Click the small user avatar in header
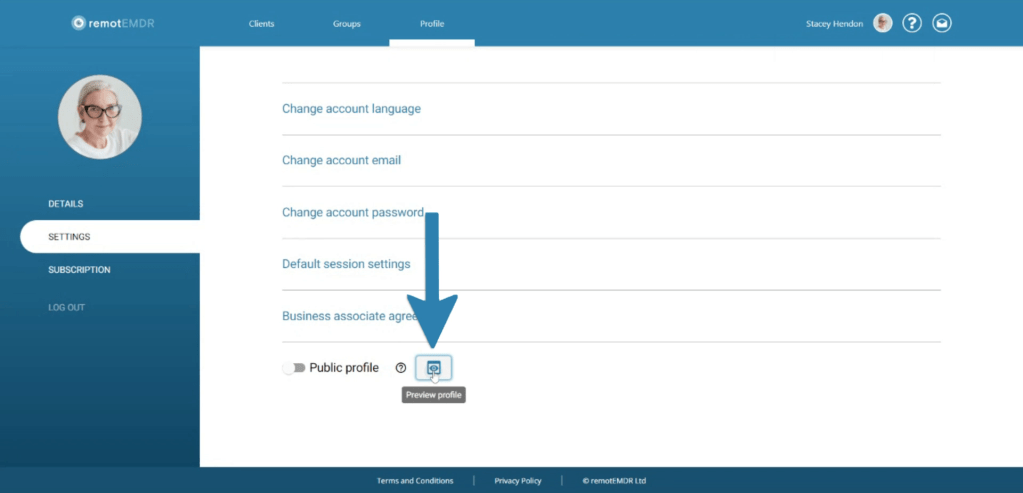1023x493 pixels. [x=882, y=23]
